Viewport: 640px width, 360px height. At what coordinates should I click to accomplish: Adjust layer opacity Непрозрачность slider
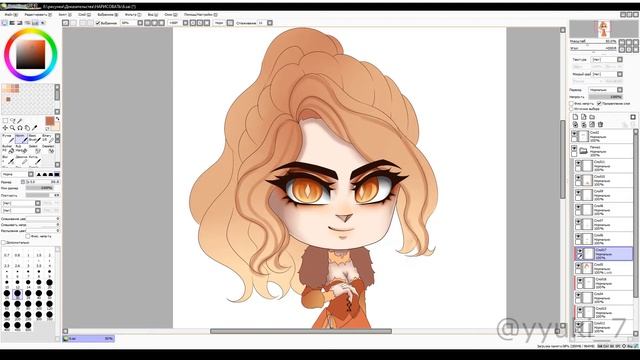pyautogui.click(x=605, y=97)
